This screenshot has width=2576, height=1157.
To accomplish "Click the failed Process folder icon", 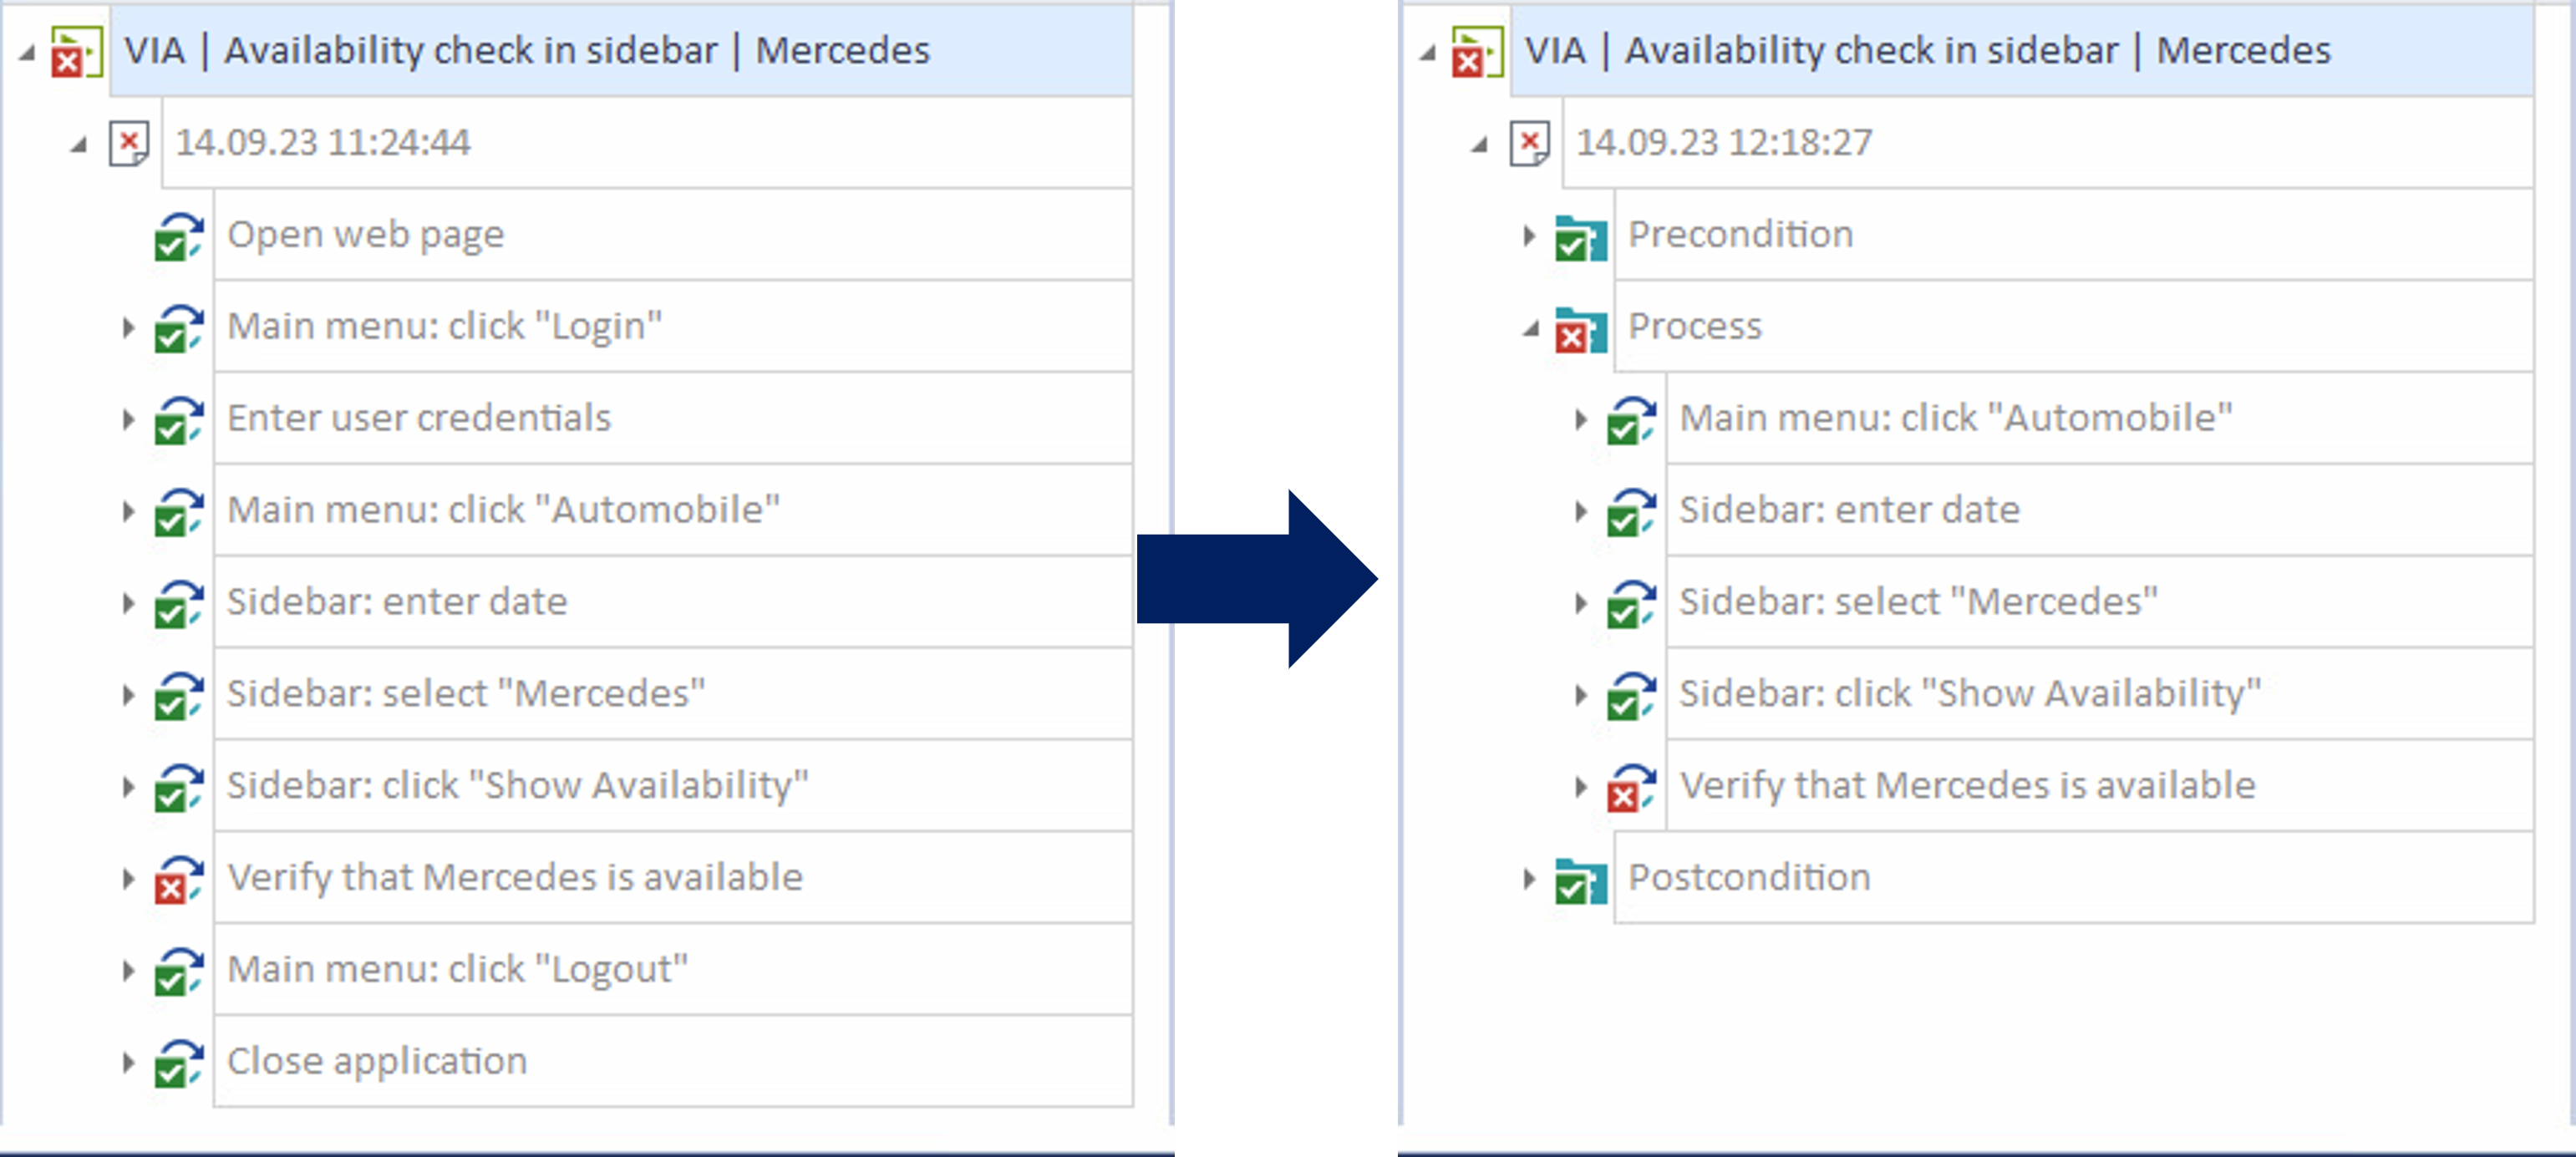I will [1580, 329].
